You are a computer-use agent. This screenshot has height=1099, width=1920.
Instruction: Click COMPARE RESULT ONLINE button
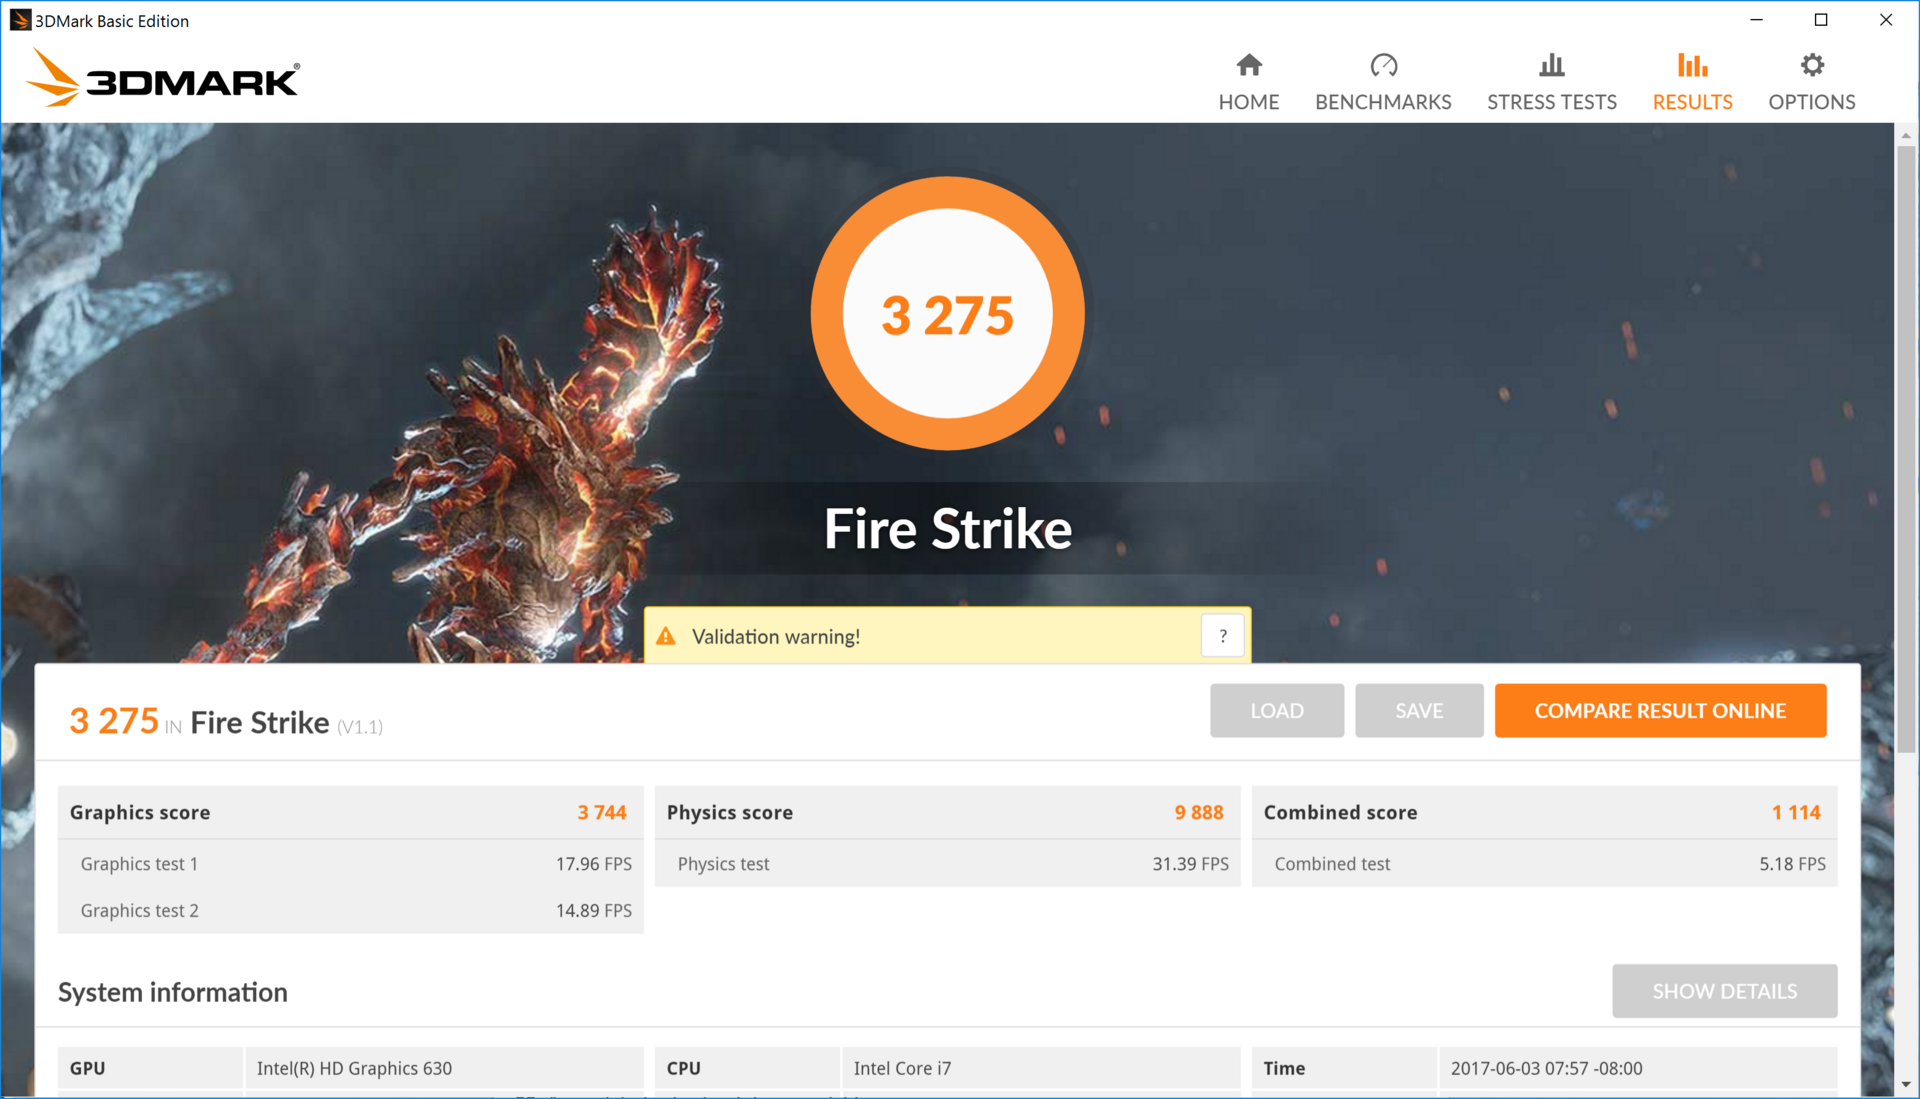pyautogui.click(x=1660, y=711)
